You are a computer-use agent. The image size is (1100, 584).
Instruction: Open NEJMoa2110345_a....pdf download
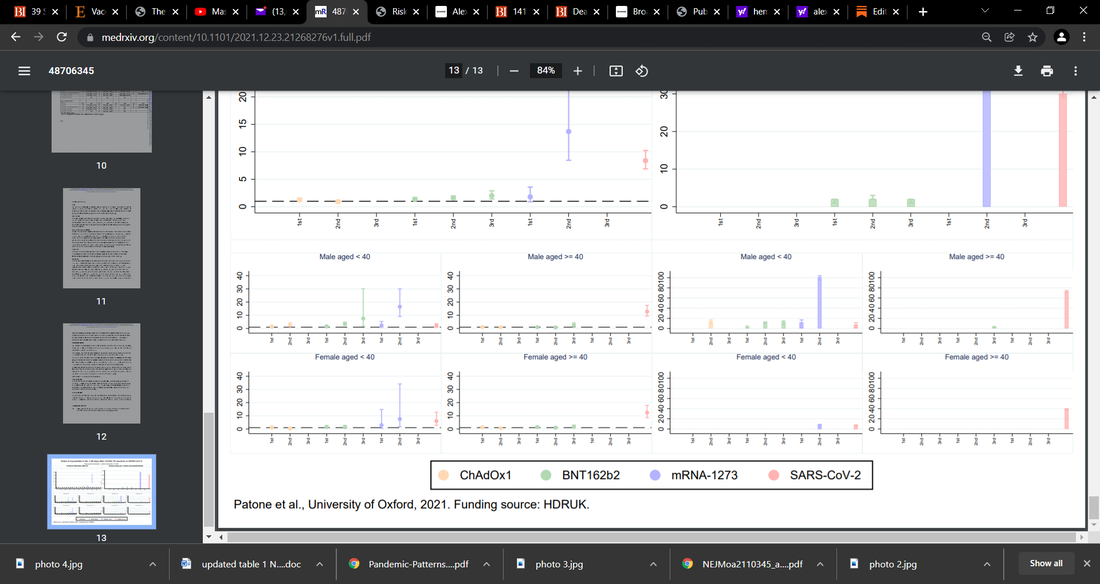(752, 564)
